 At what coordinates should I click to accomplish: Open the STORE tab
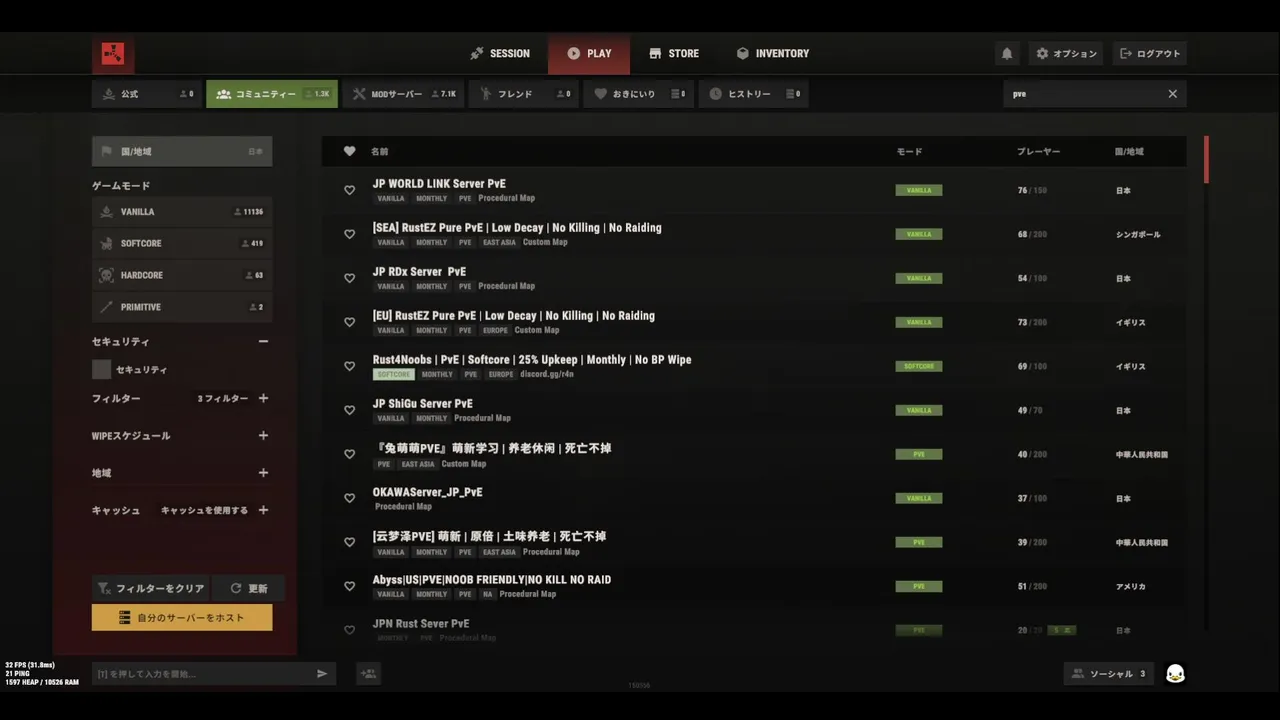click(674, 54)
